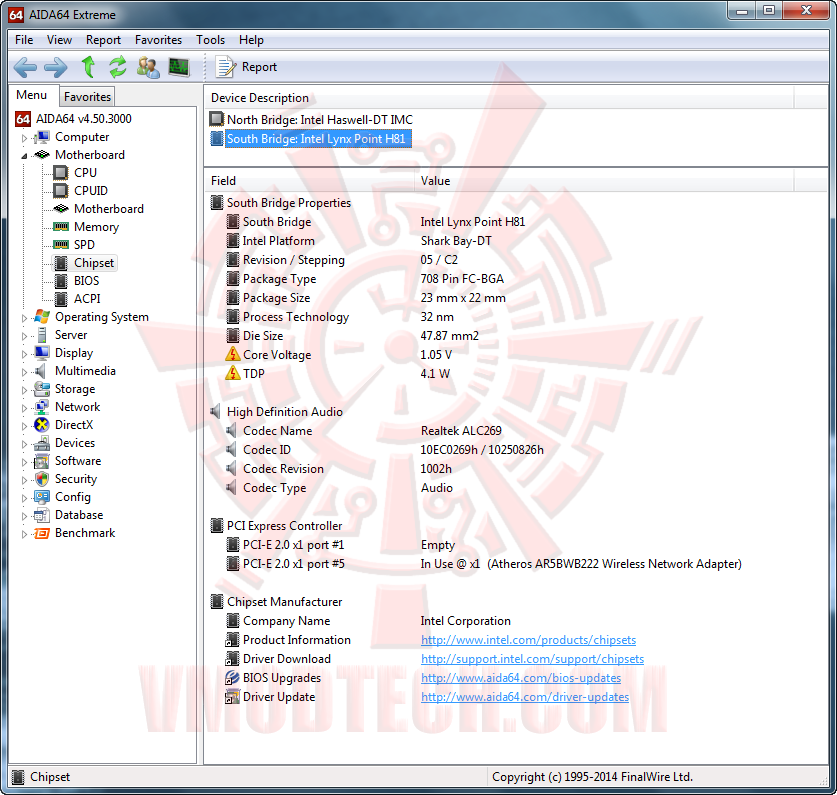The image size is (837, 795).
Task: Expand the Display tree node
Action: click(24, 354)
